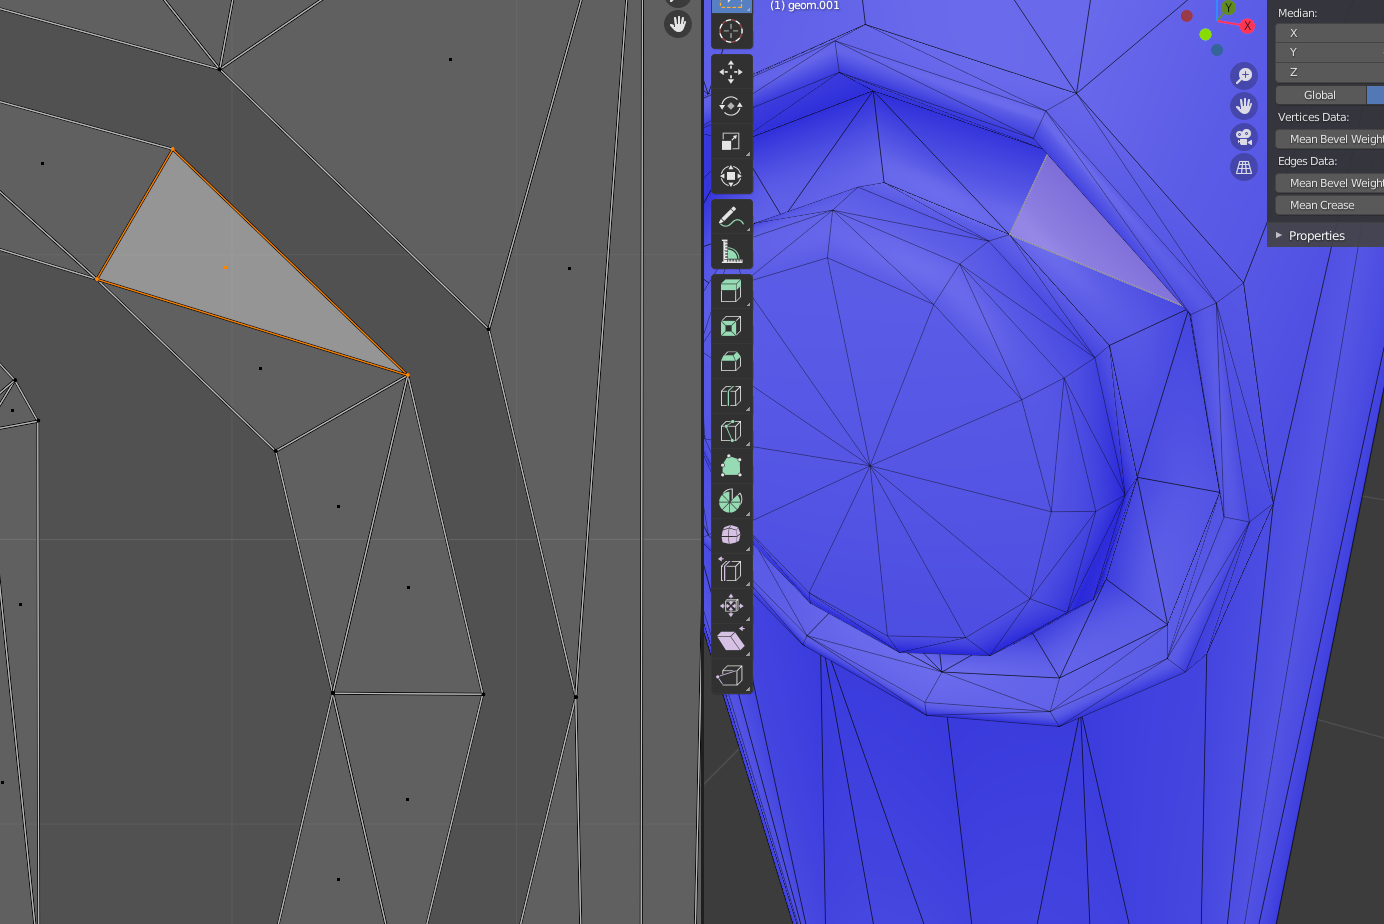Select the Rotate tool
Image resolution: width=1384 pixels, height=924 pixels.
point(731,106)
